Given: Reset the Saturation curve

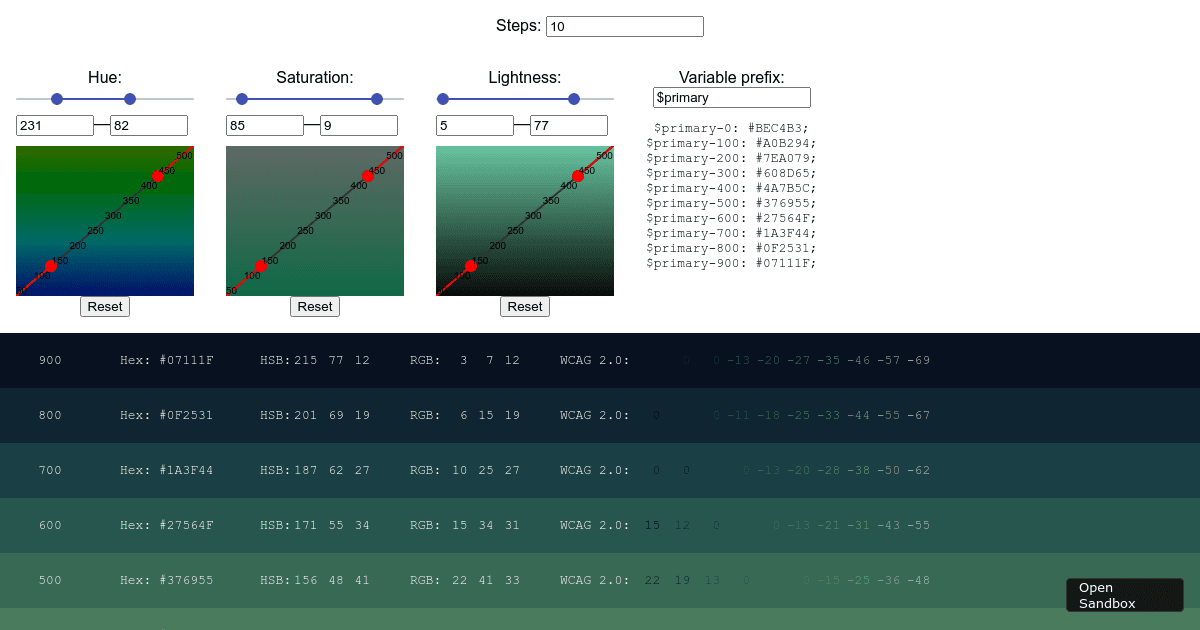Looking at the screenshot, I should 314,306.
